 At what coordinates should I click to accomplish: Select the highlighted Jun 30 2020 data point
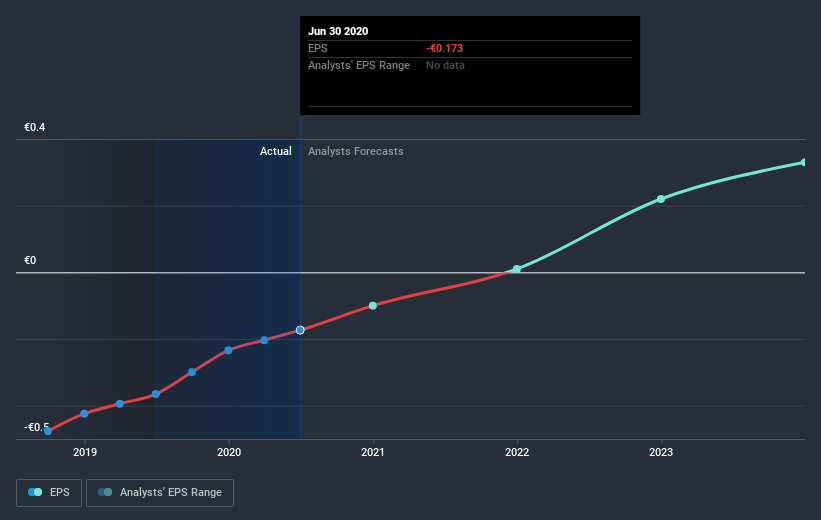[x=300, y=330]
